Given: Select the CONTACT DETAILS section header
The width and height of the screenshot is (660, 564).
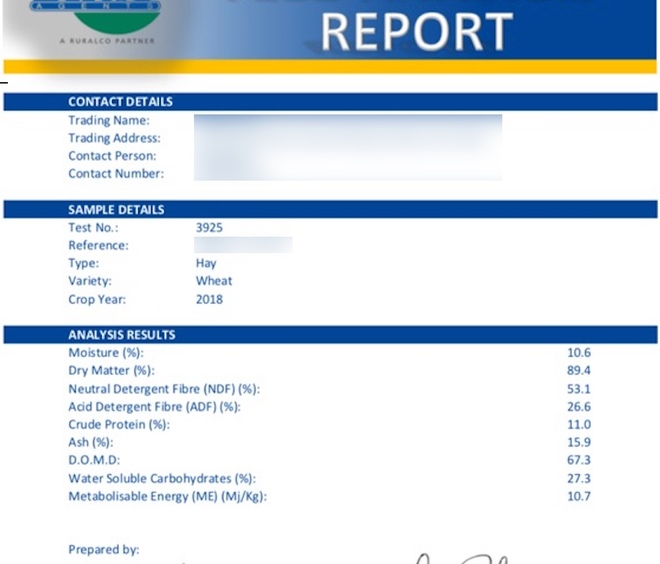Looking at the screenshot, I should click(120, 102).
